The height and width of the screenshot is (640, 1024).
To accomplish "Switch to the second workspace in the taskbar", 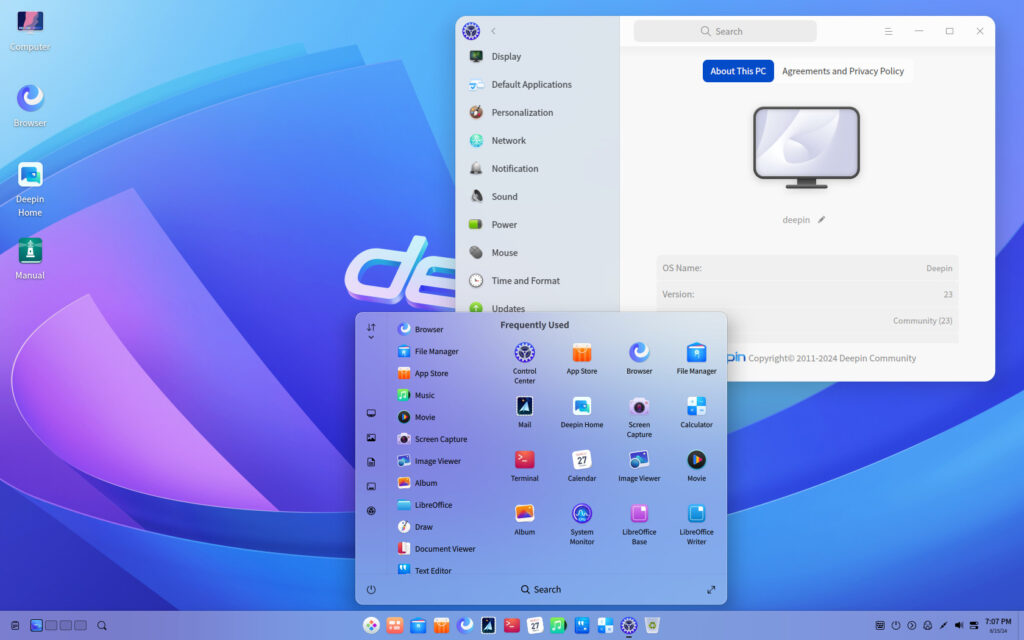I will 51,625.
